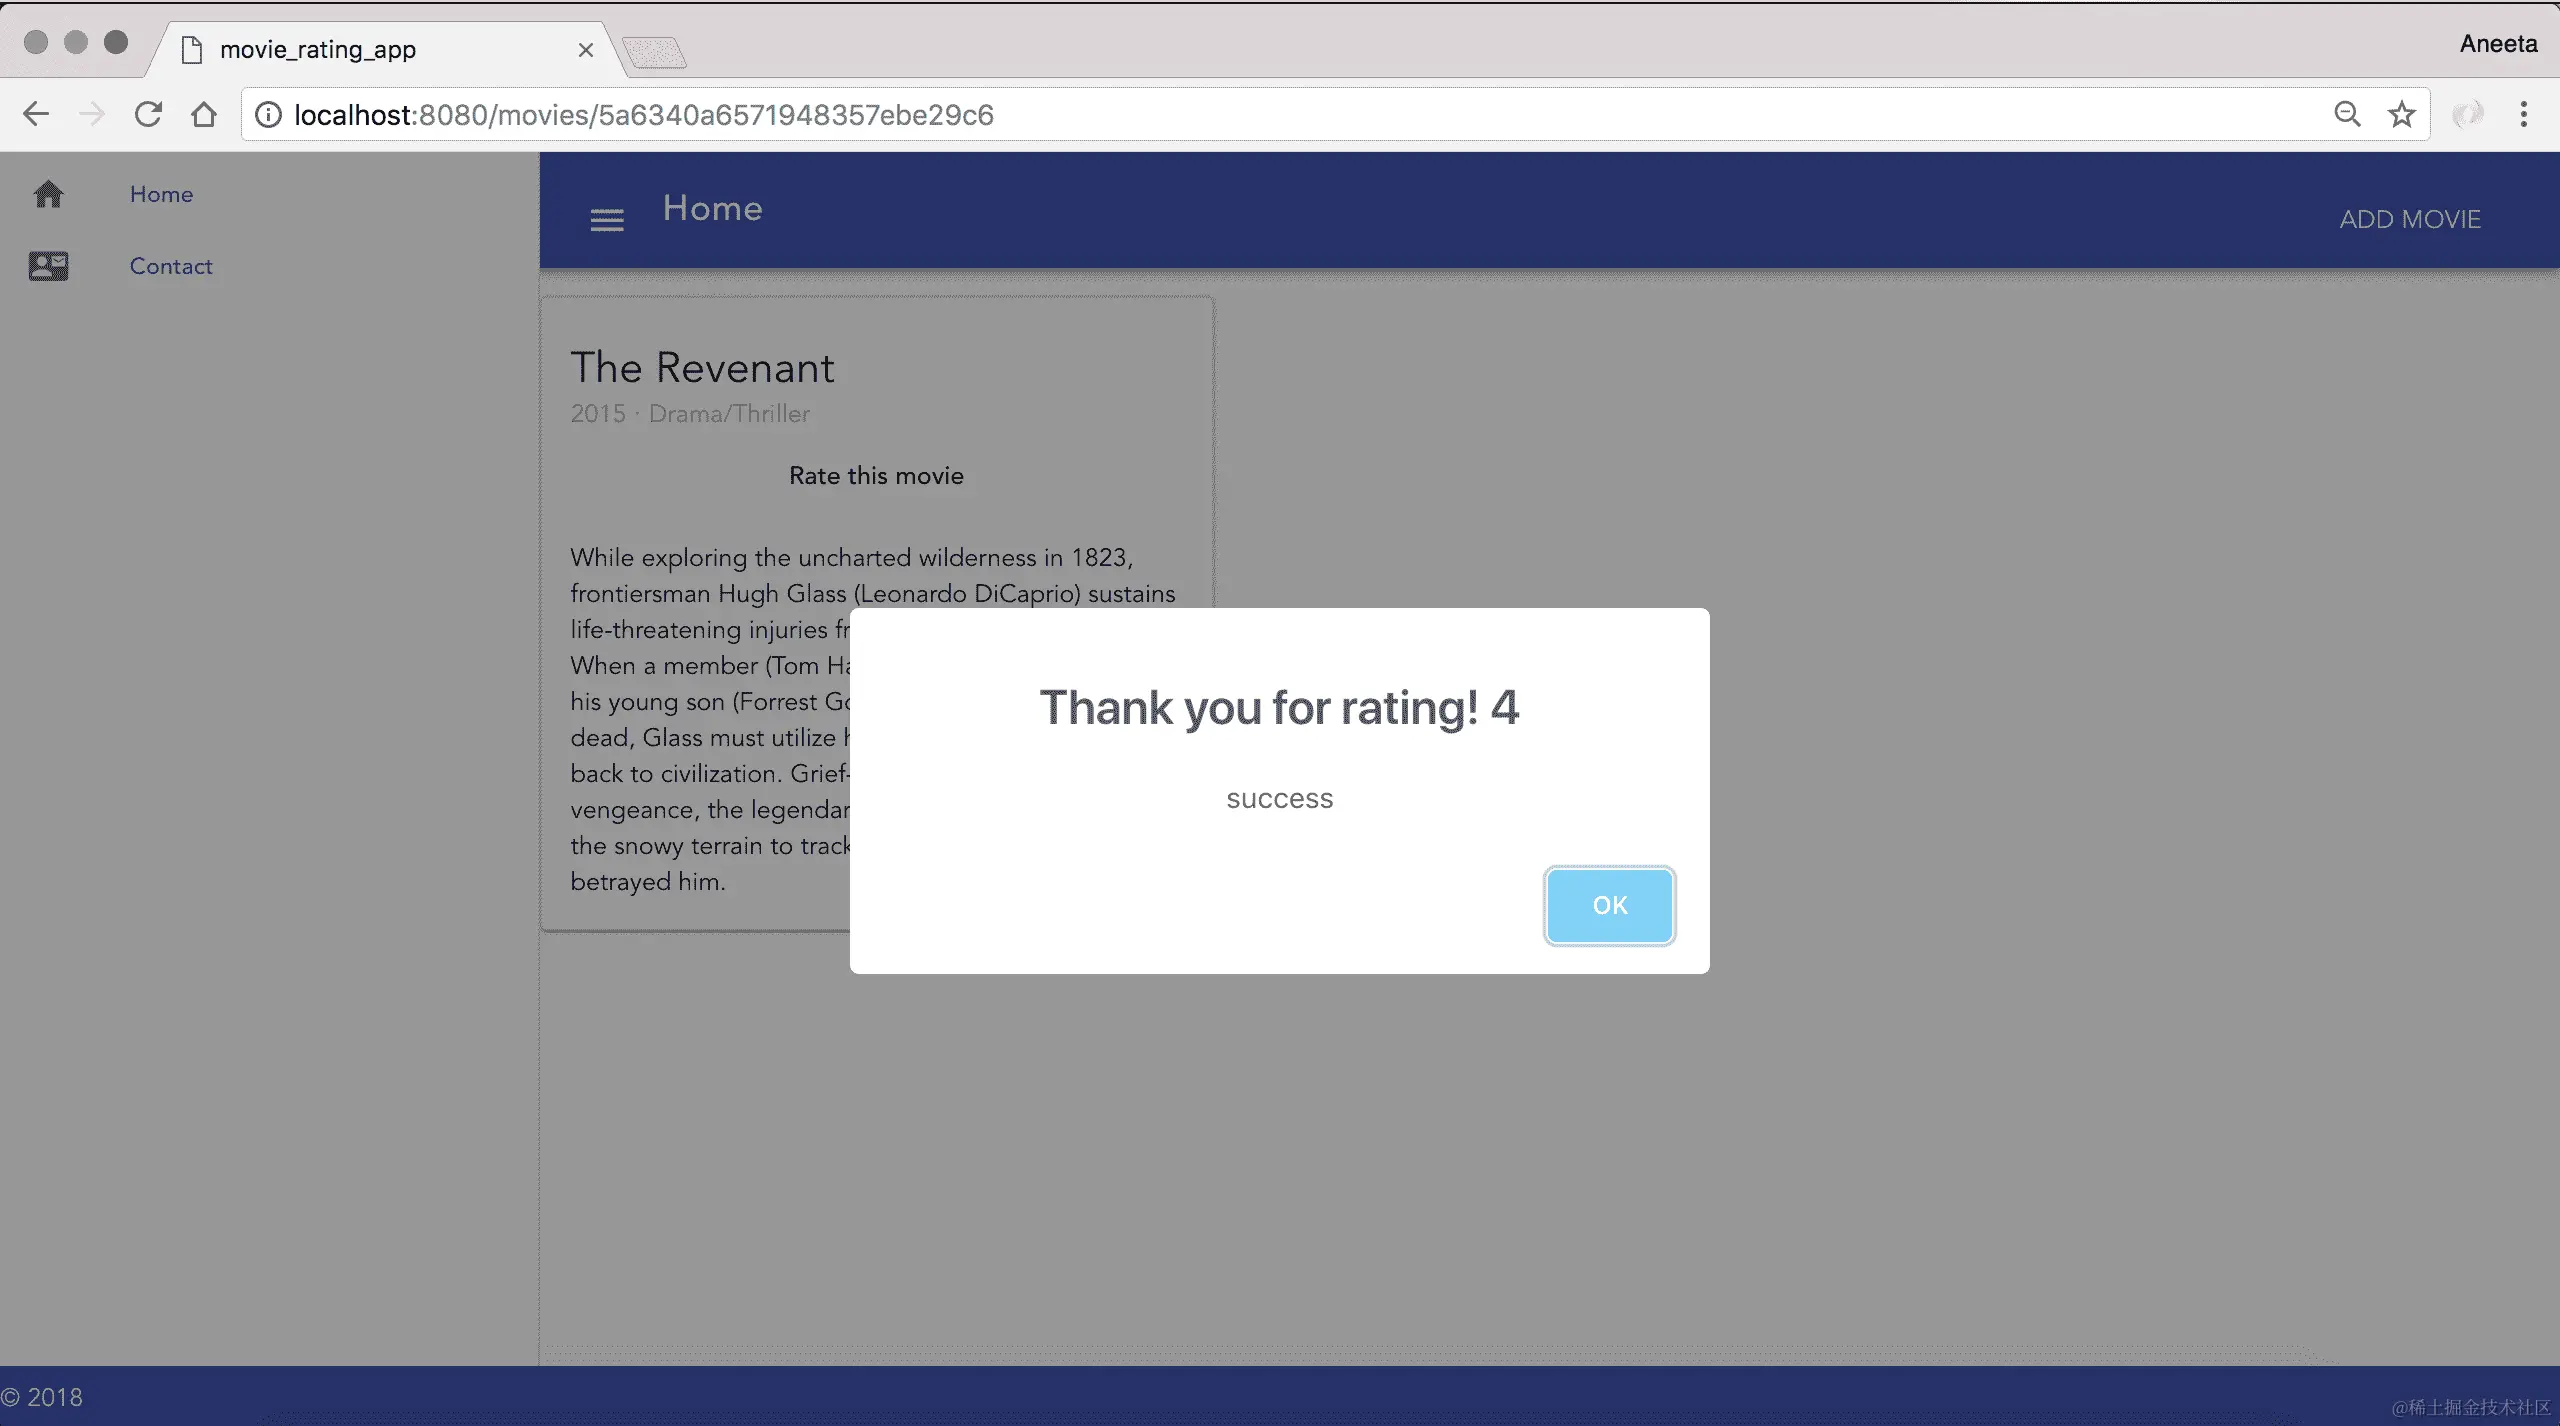Image resolution: width=2560 pixels, height=1426 pixels.
Task: Bookmark page with star icon
Action: (2401, 114)
